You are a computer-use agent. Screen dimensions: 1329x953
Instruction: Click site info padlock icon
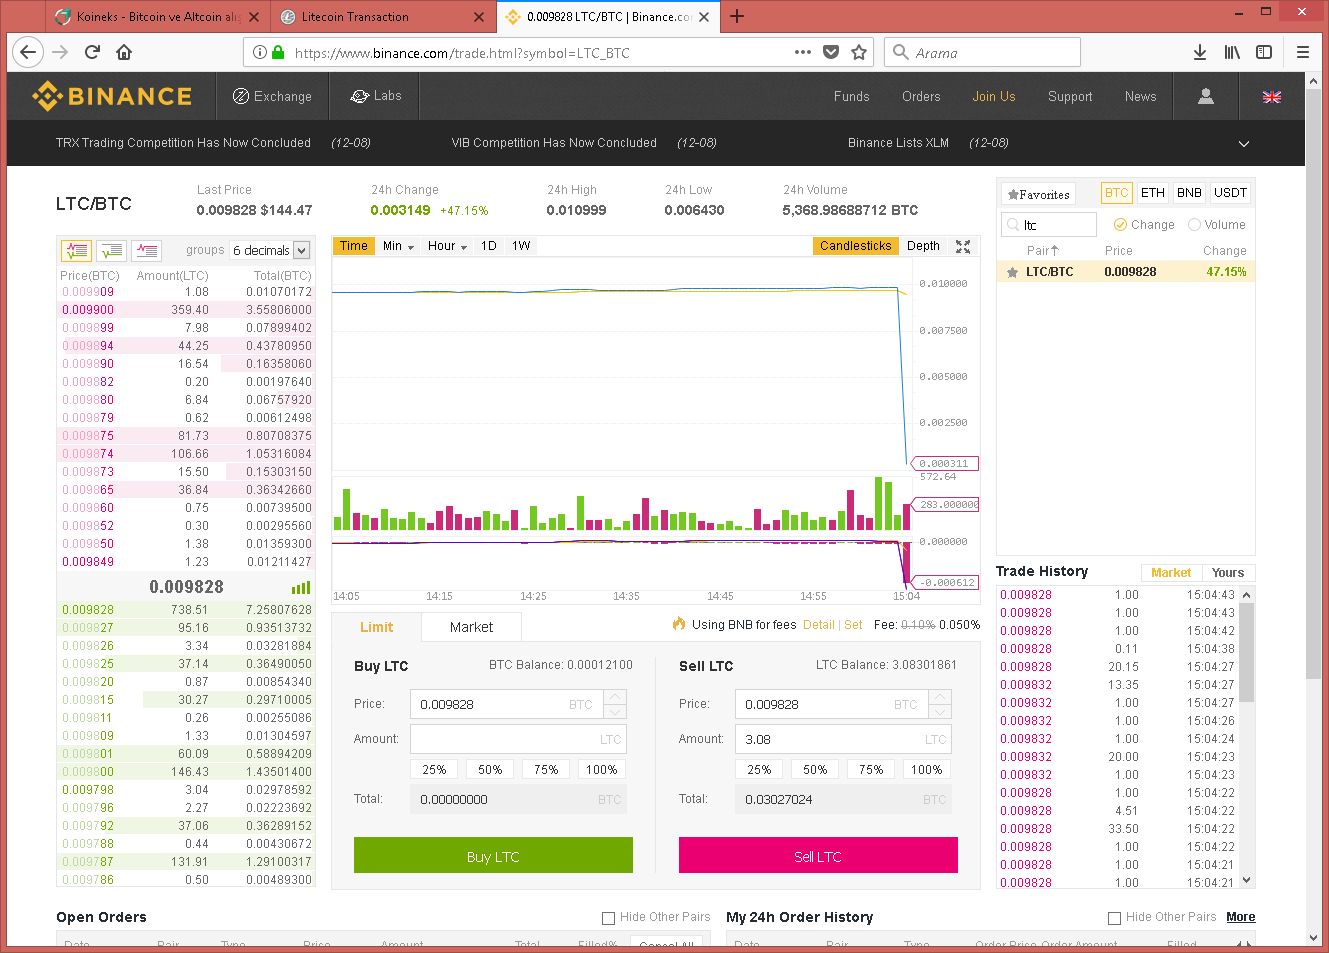(279, 52)
